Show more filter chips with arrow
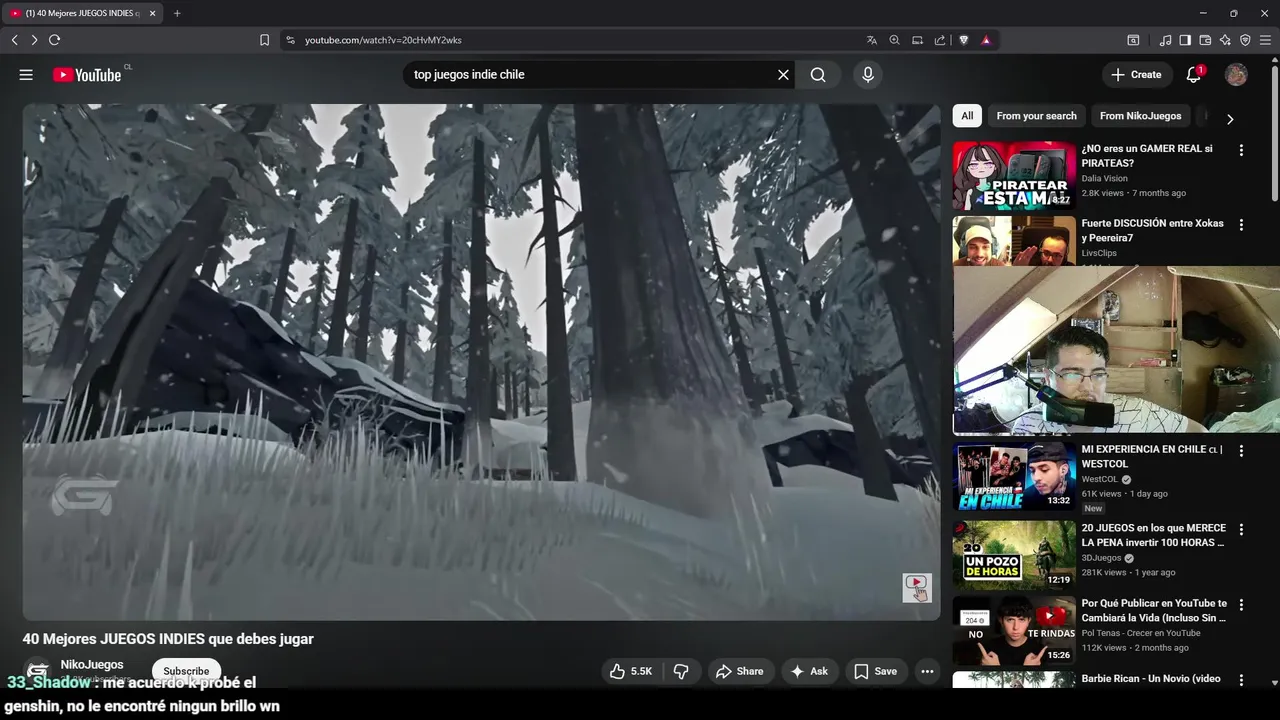Viewport: 1280px width, 720px height. [1230, 118]
